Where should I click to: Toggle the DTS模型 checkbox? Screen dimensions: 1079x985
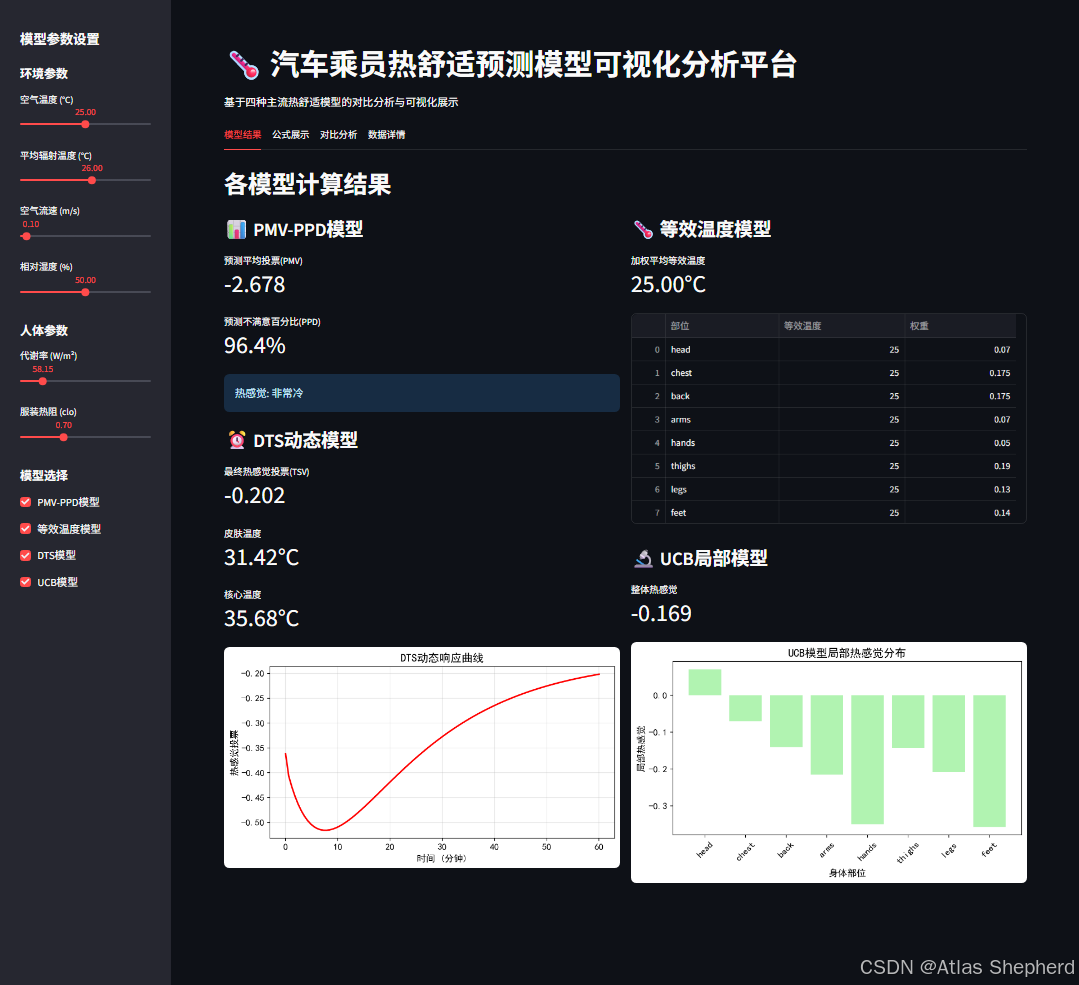click(25, 555)
